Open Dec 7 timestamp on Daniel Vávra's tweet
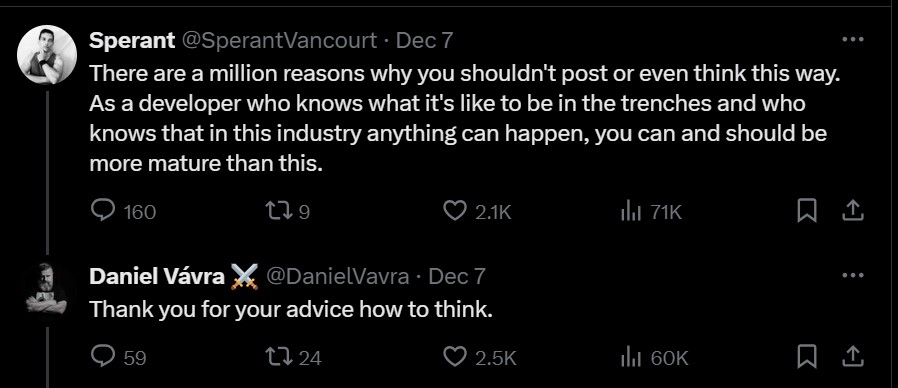The height and width of the screenshot is (388, 898). tap(456, 277)
